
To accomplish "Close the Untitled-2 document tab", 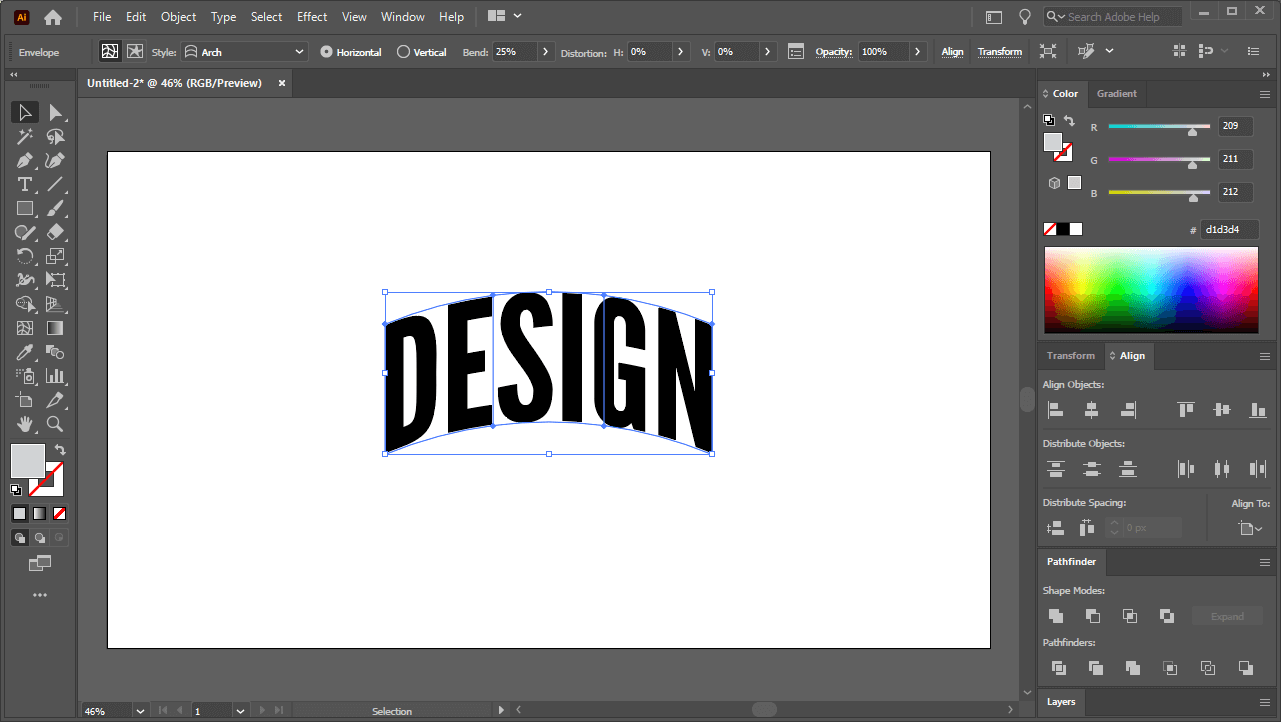I will point(282,83).
